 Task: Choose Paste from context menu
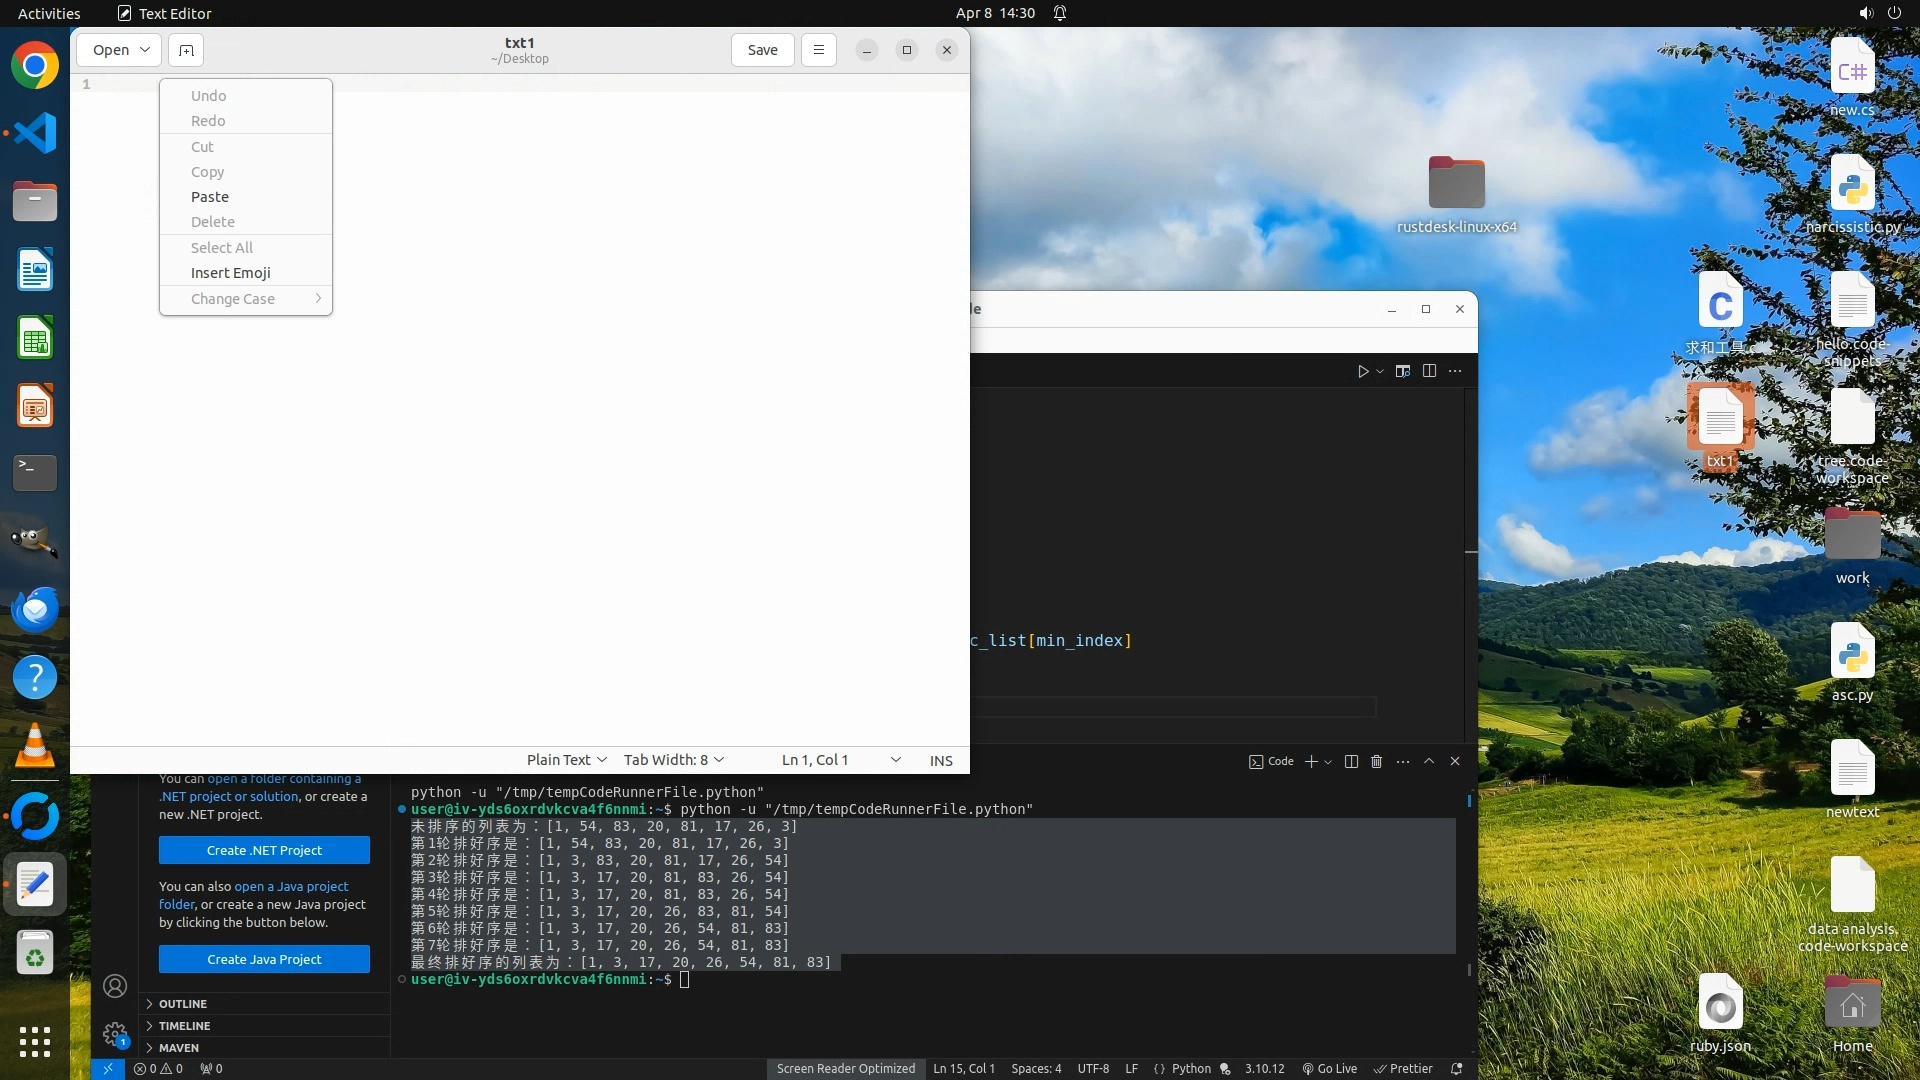tap(210, 197)
